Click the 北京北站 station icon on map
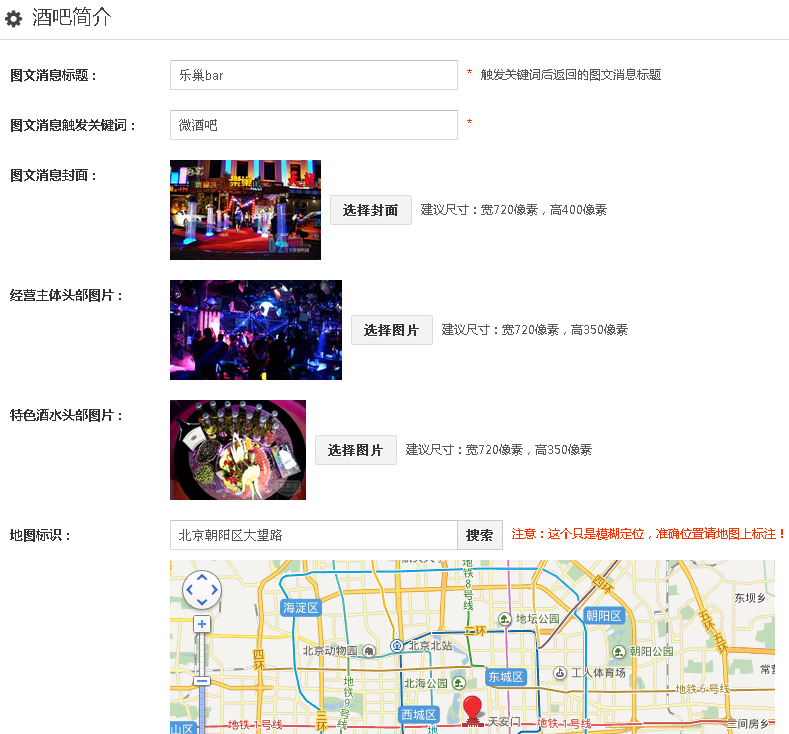 pos(397,646)
